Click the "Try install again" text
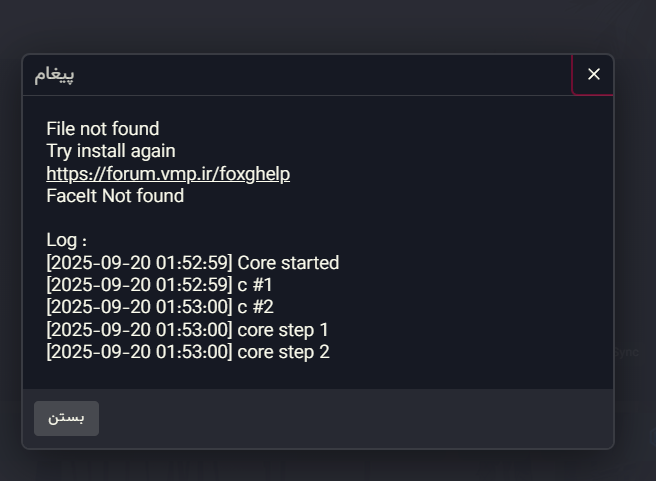This screenshot has height=481, width=656. pyautogui.click(x=110, y=151)
